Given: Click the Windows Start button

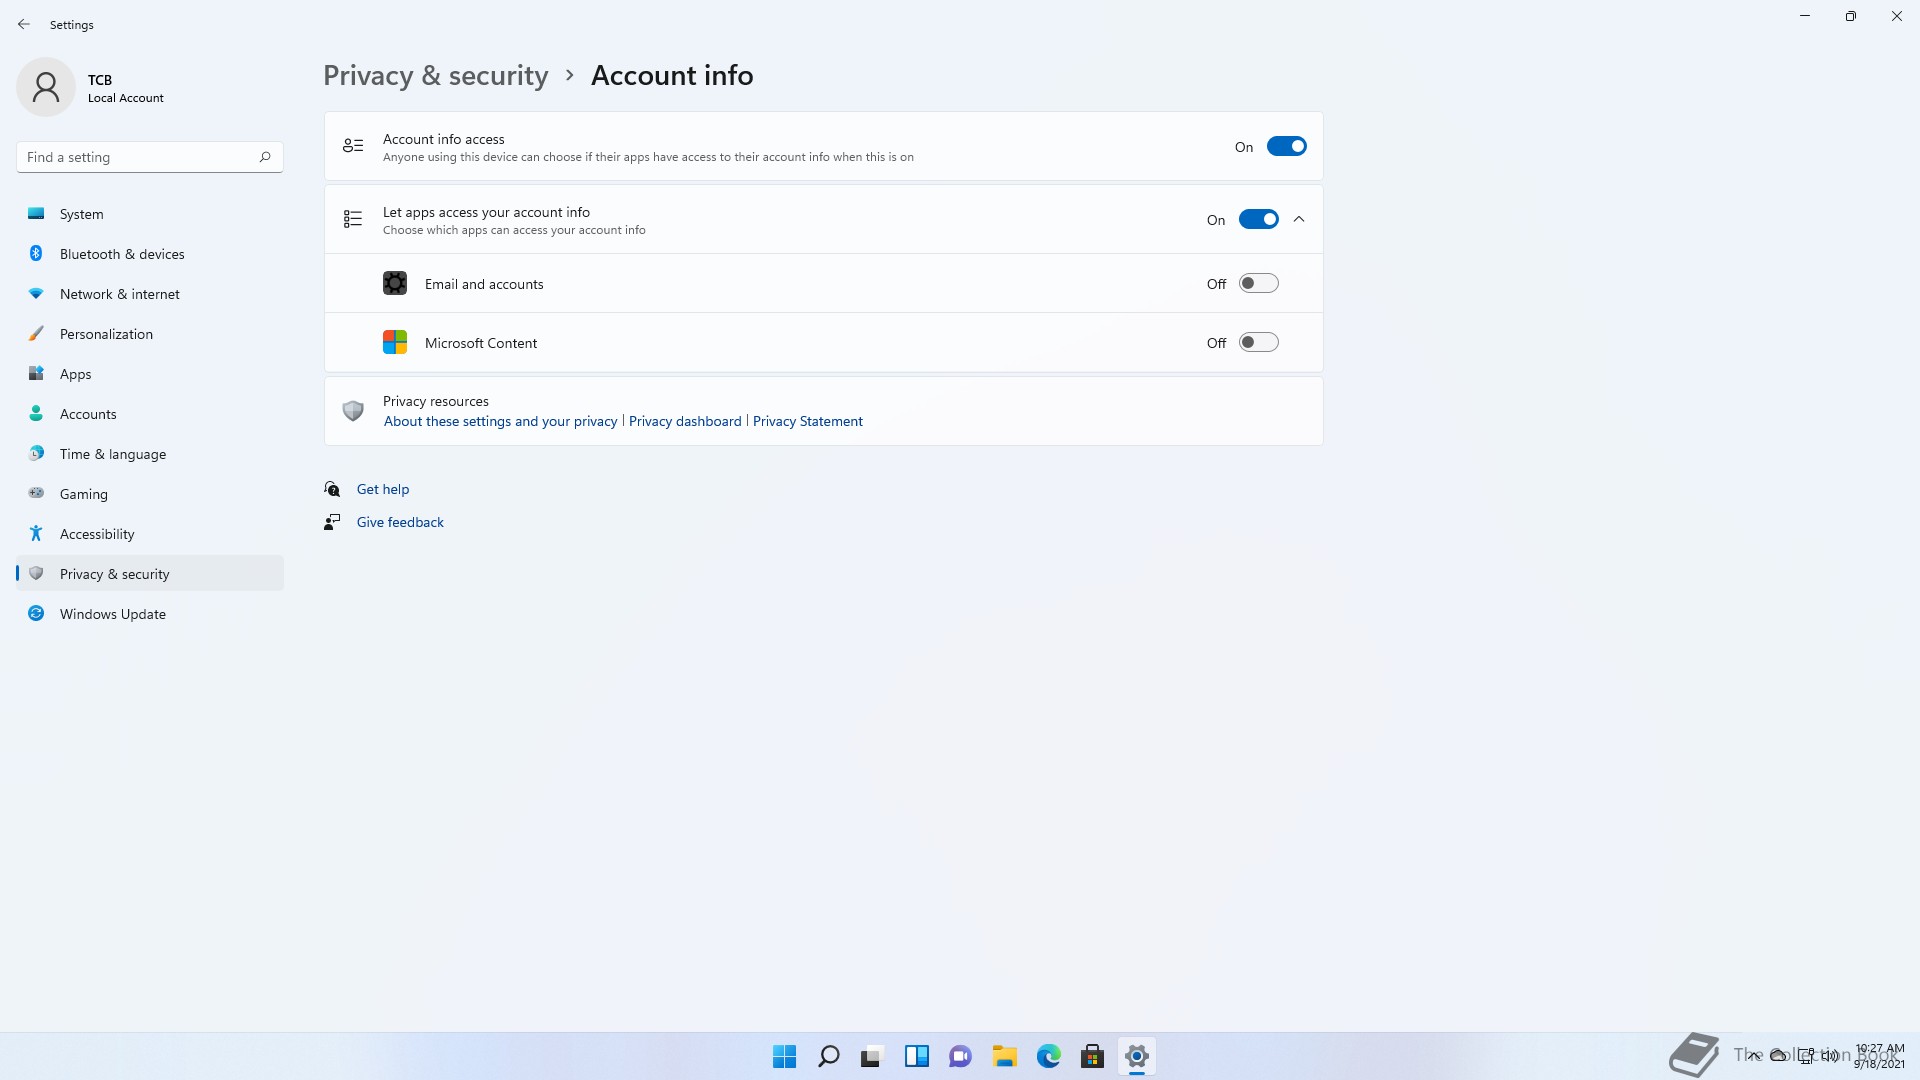Looking at the screenshot, I should click(784, 1056).
